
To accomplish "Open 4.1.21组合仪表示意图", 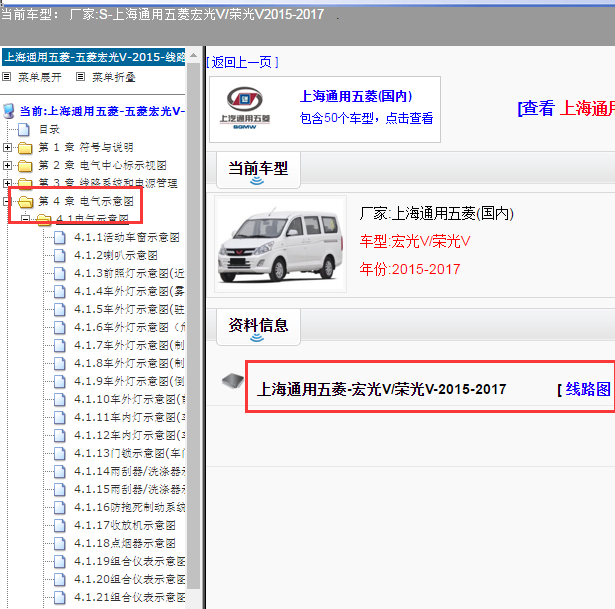I will click(129, 597).
